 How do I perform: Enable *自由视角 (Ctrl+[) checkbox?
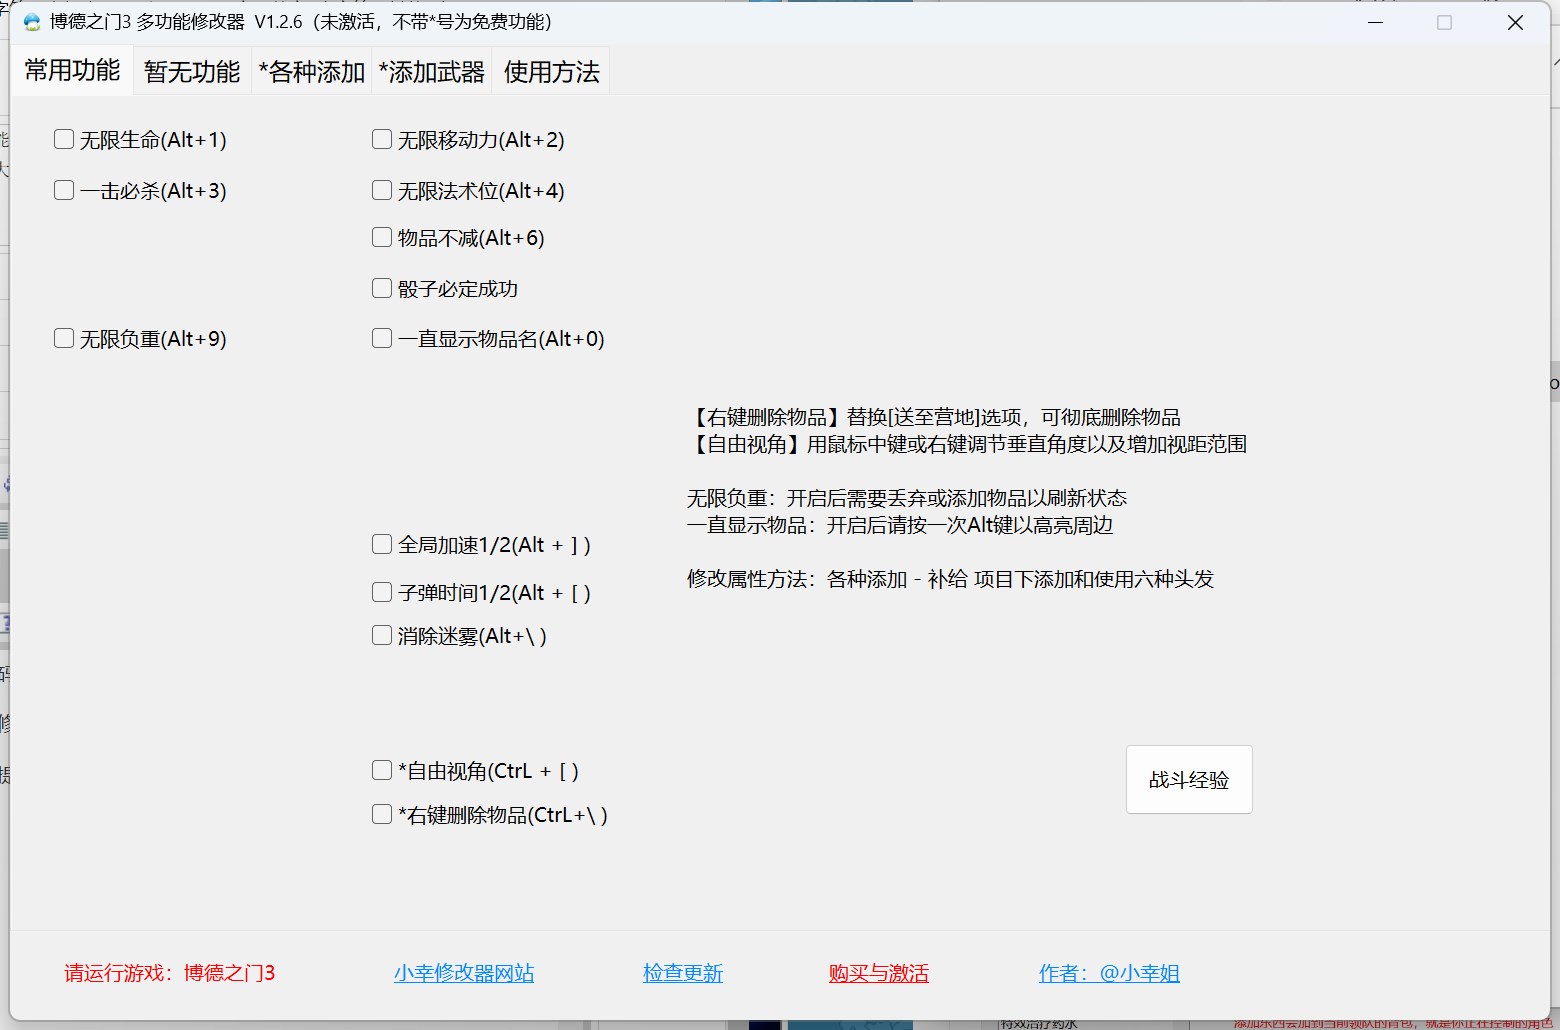(x=382, y=770)
